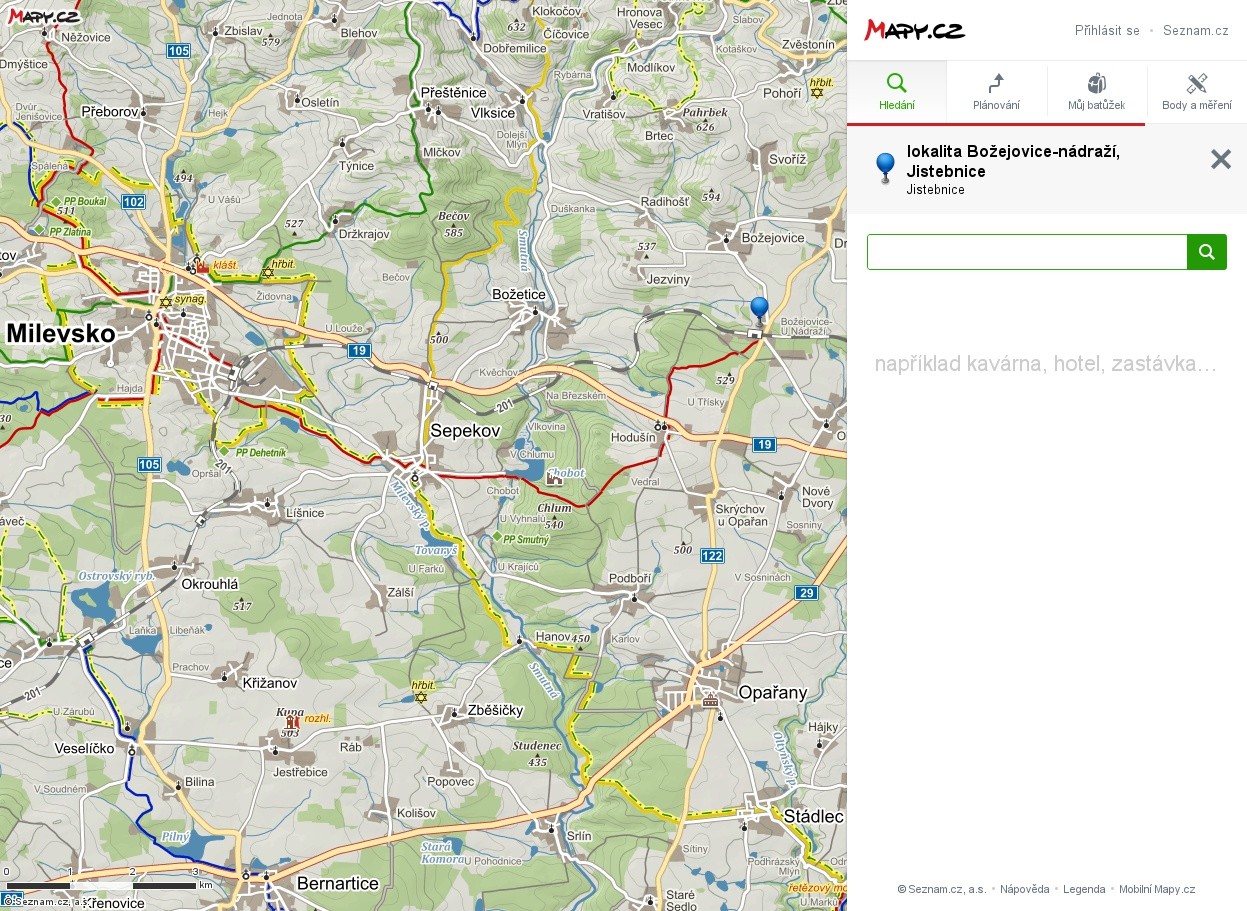
Task: Click the blue pin icon in panel header
Action: [x=884, y=167]
